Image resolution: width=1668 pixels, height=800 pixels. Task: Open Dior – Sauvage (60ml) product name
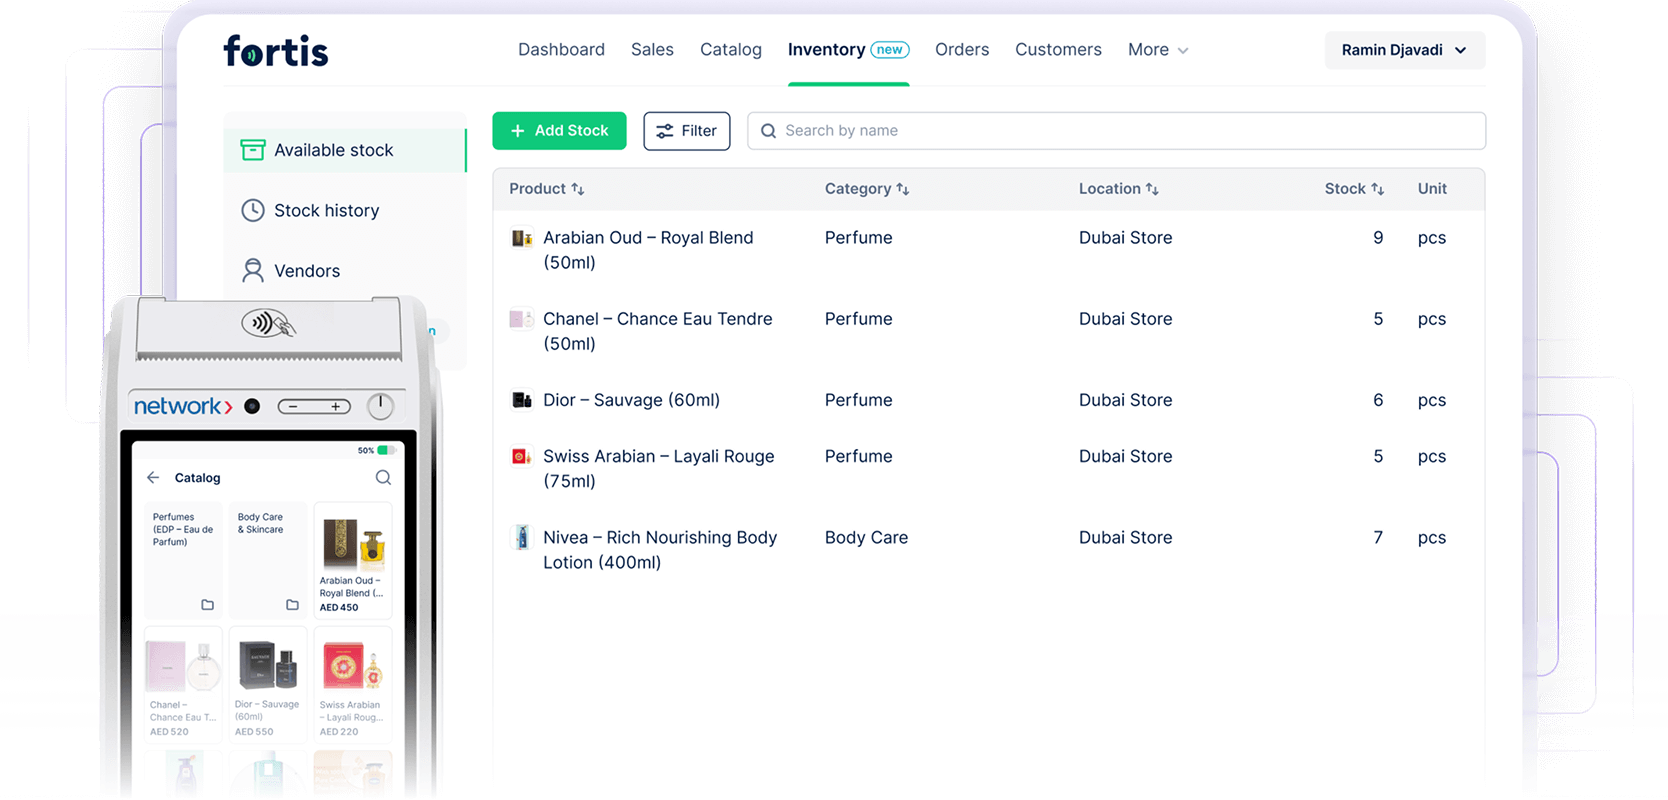(x=631, y=400)
